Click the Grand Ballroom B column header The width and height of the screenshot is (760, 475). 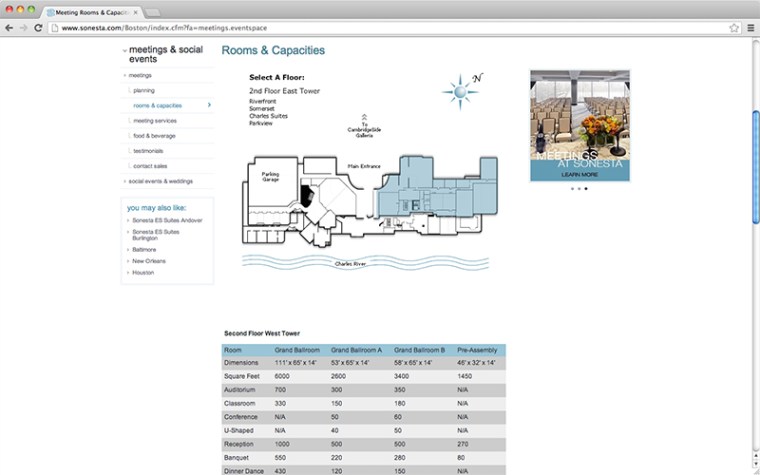coord(419,350)
